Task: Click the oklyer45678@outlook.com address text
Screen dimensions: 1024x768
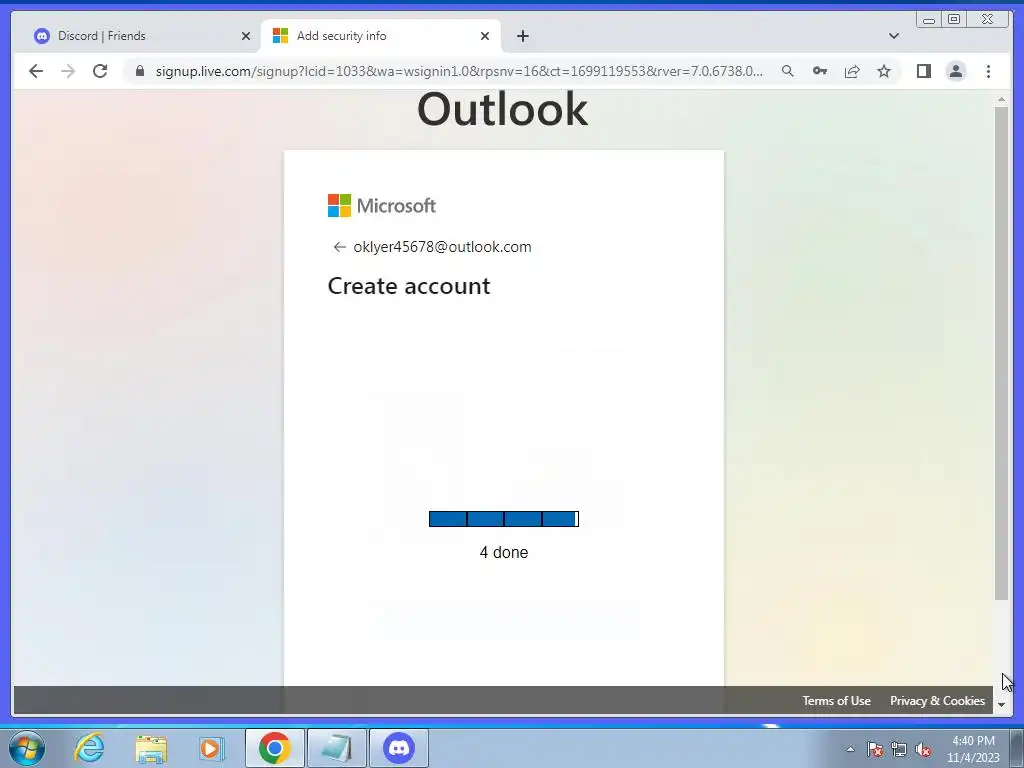Action: coord(442,247)
